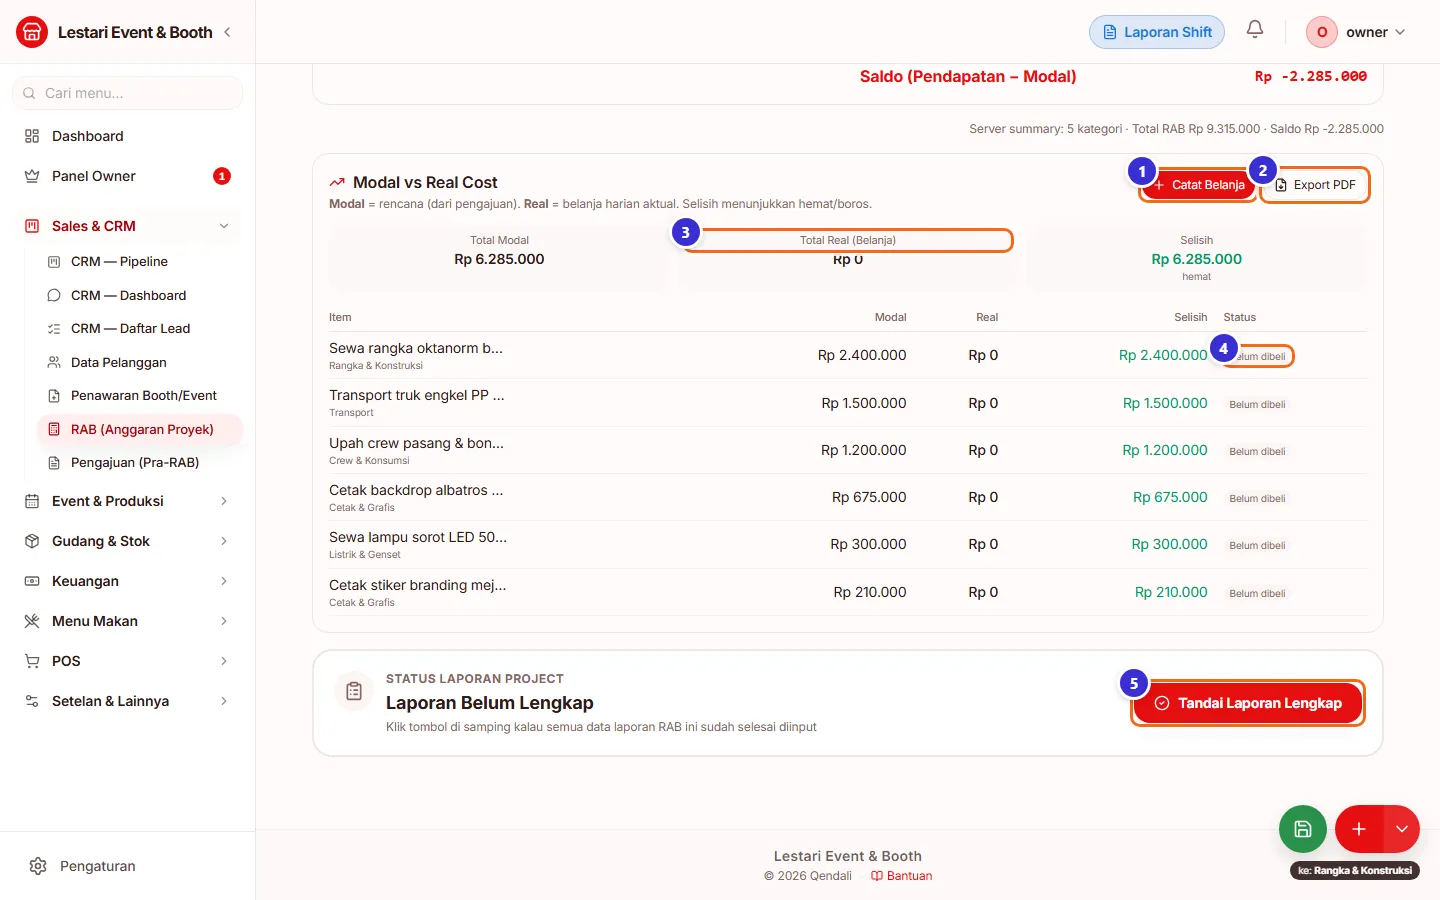Click the Catat Belanja button
The image size is (1440, 900).
pos(1199,185)
